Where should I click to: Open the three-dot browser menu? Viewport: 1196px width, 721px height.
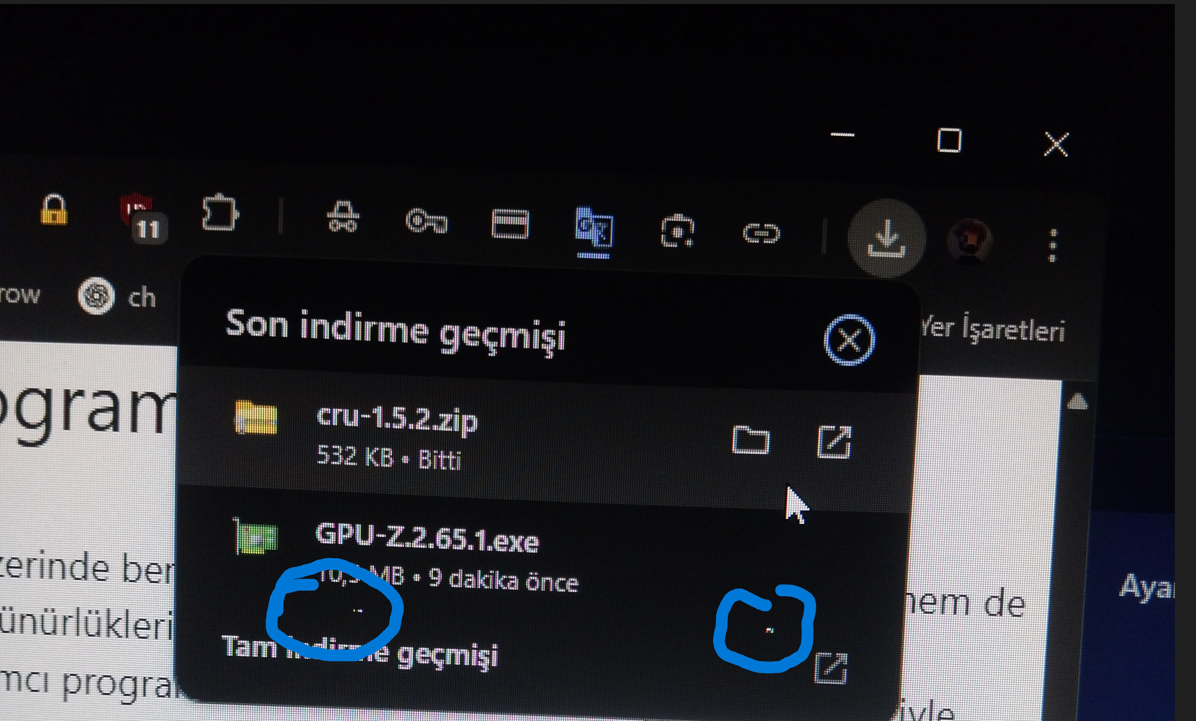coord(1053,246)
